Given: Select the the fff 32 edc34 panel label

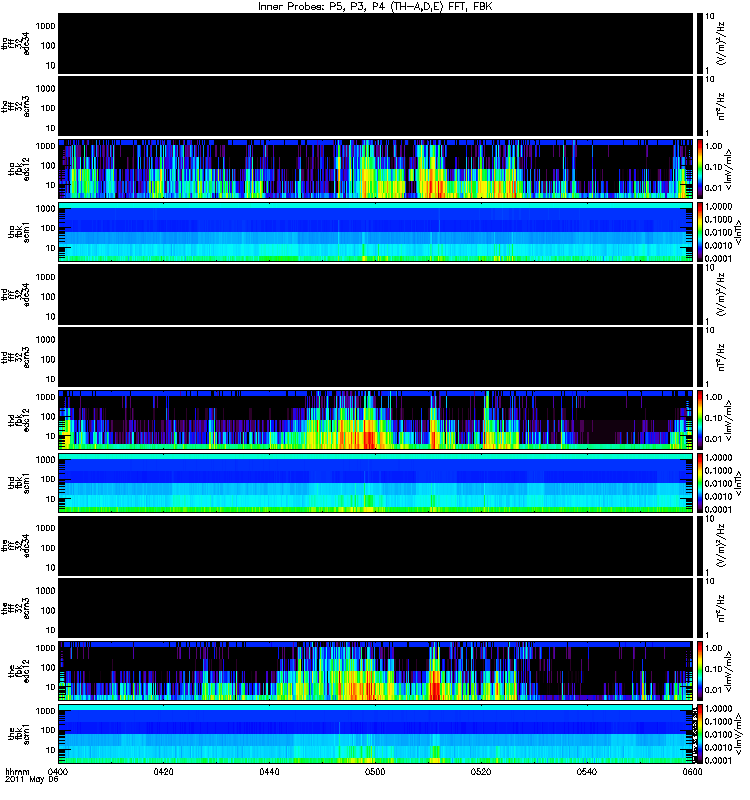Looking at the screenshot, I should click(16, 545).
